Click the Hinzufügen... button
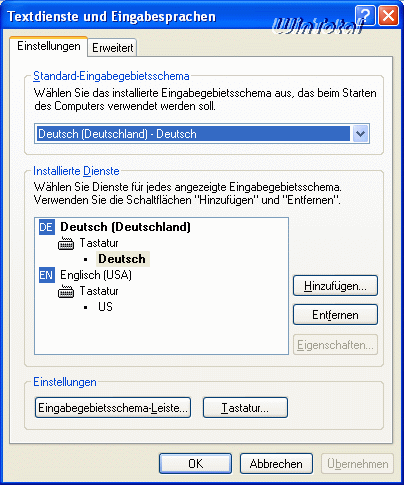Viewport: 404px width, 485px height. coord(335,286)
